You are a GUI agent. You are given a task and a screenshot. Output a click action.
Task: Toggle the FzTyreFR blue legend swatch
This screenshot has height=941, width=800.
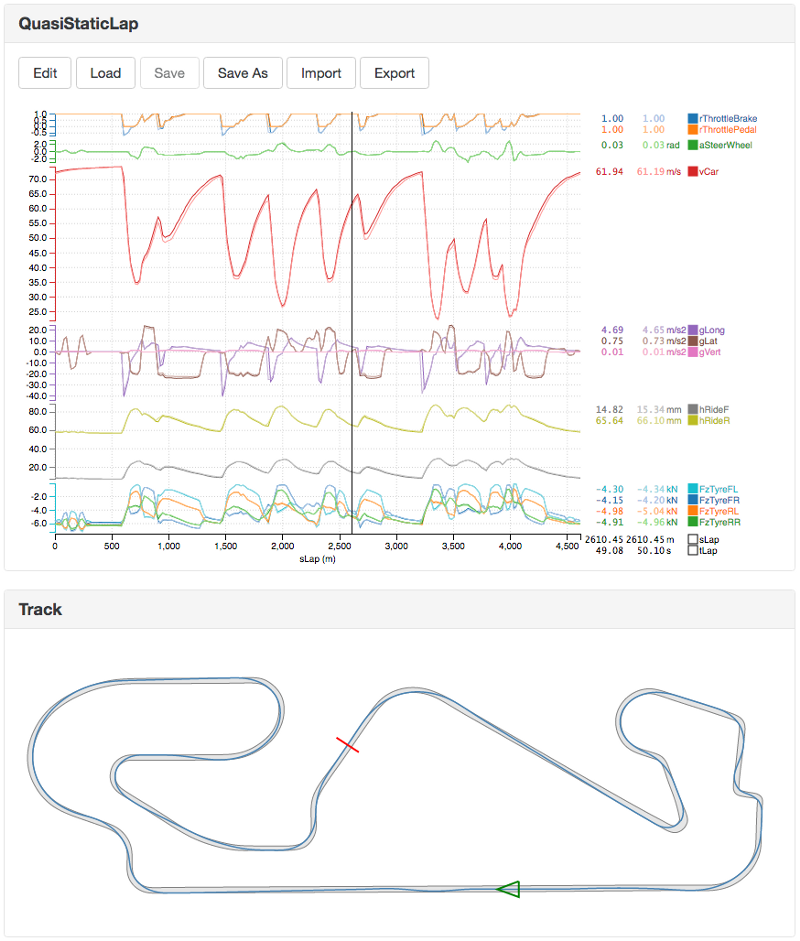(693, 500)
